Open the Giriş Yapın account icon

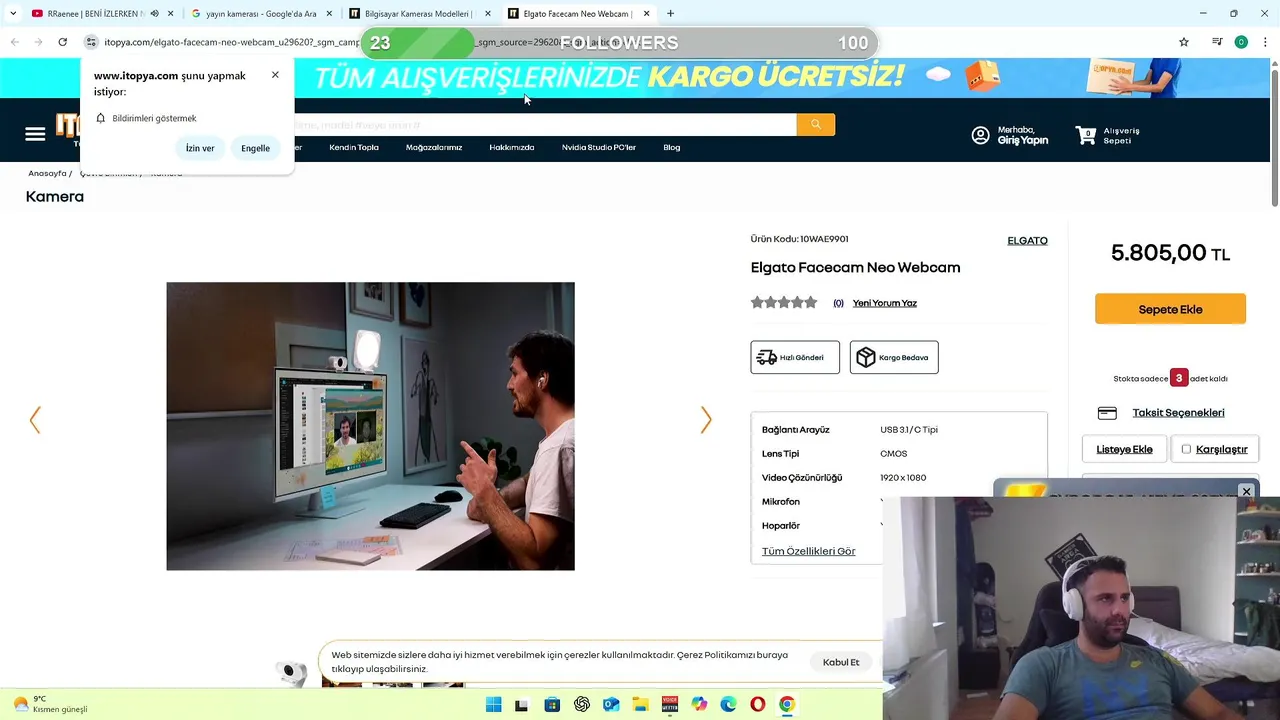pyautogui.click(x=980, y=135)
